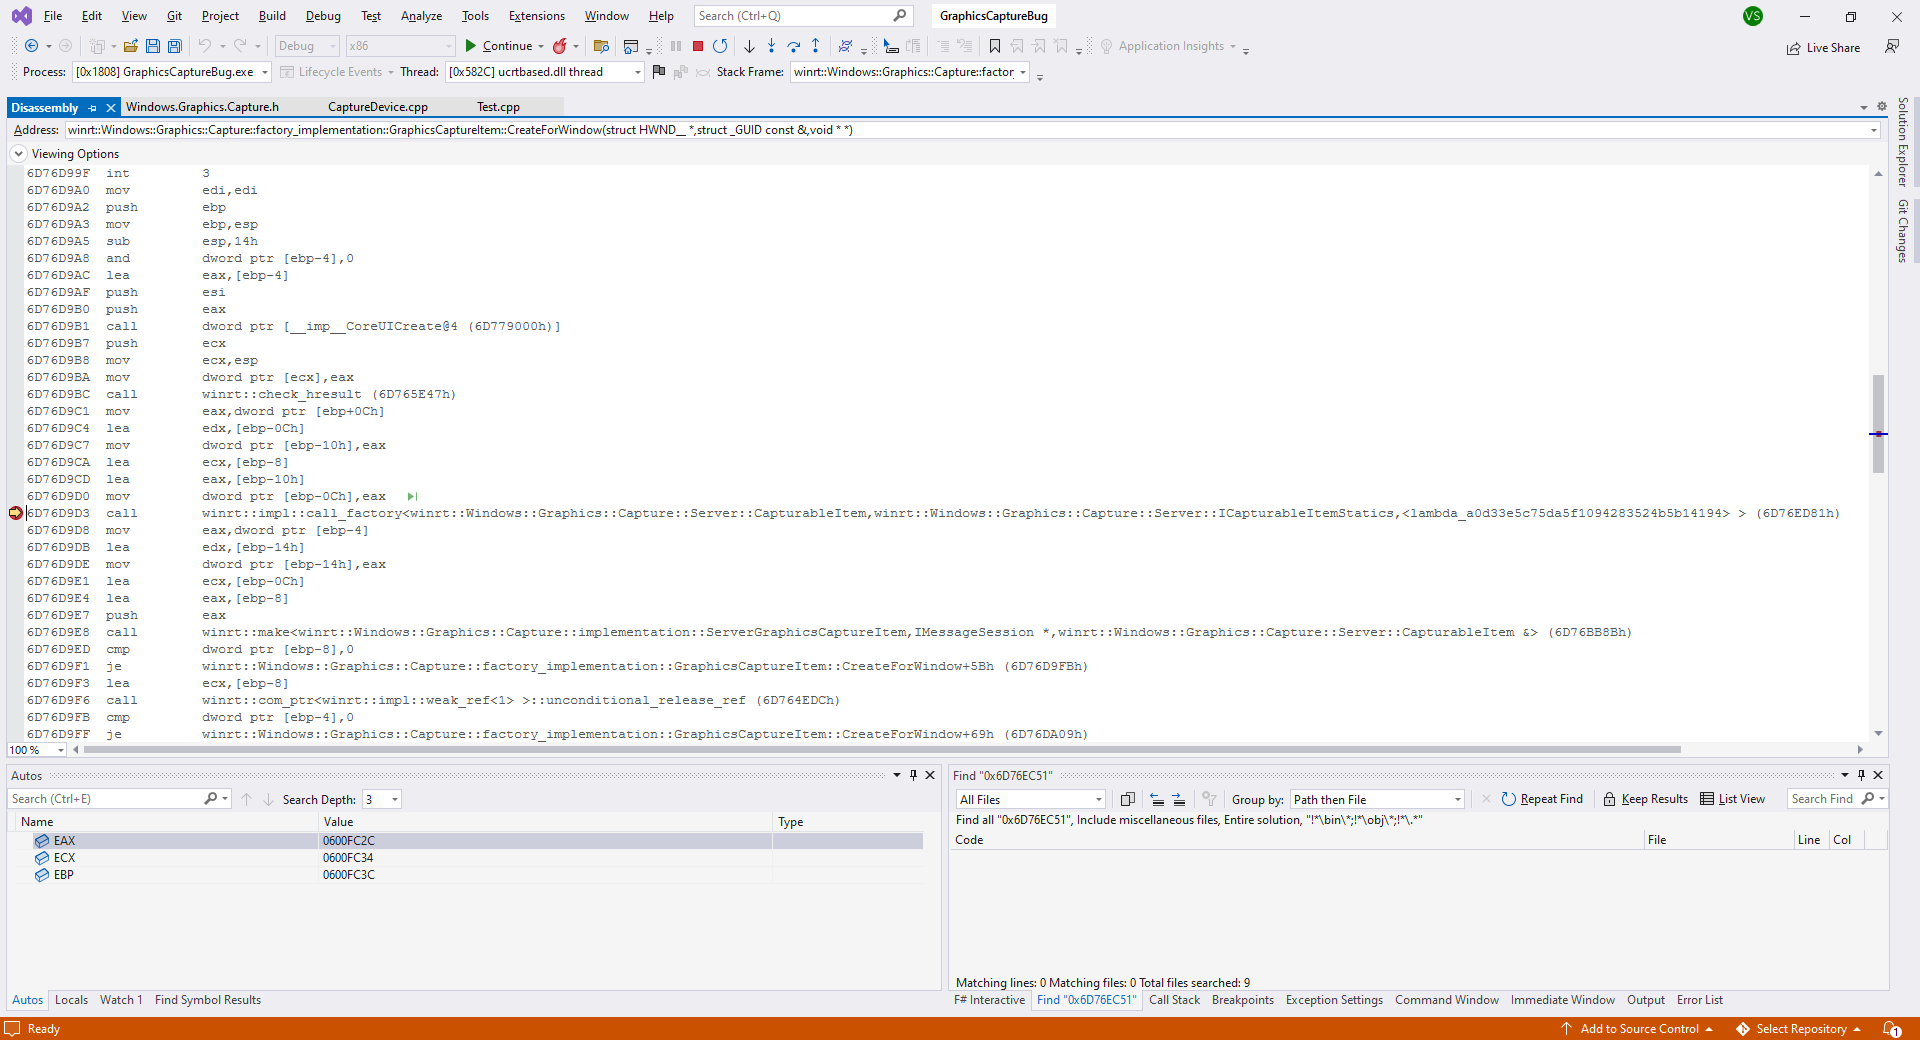Click the notifications bell in status bar
Viewport: 1920px width, 1062px height.
pos(1892,1029)
